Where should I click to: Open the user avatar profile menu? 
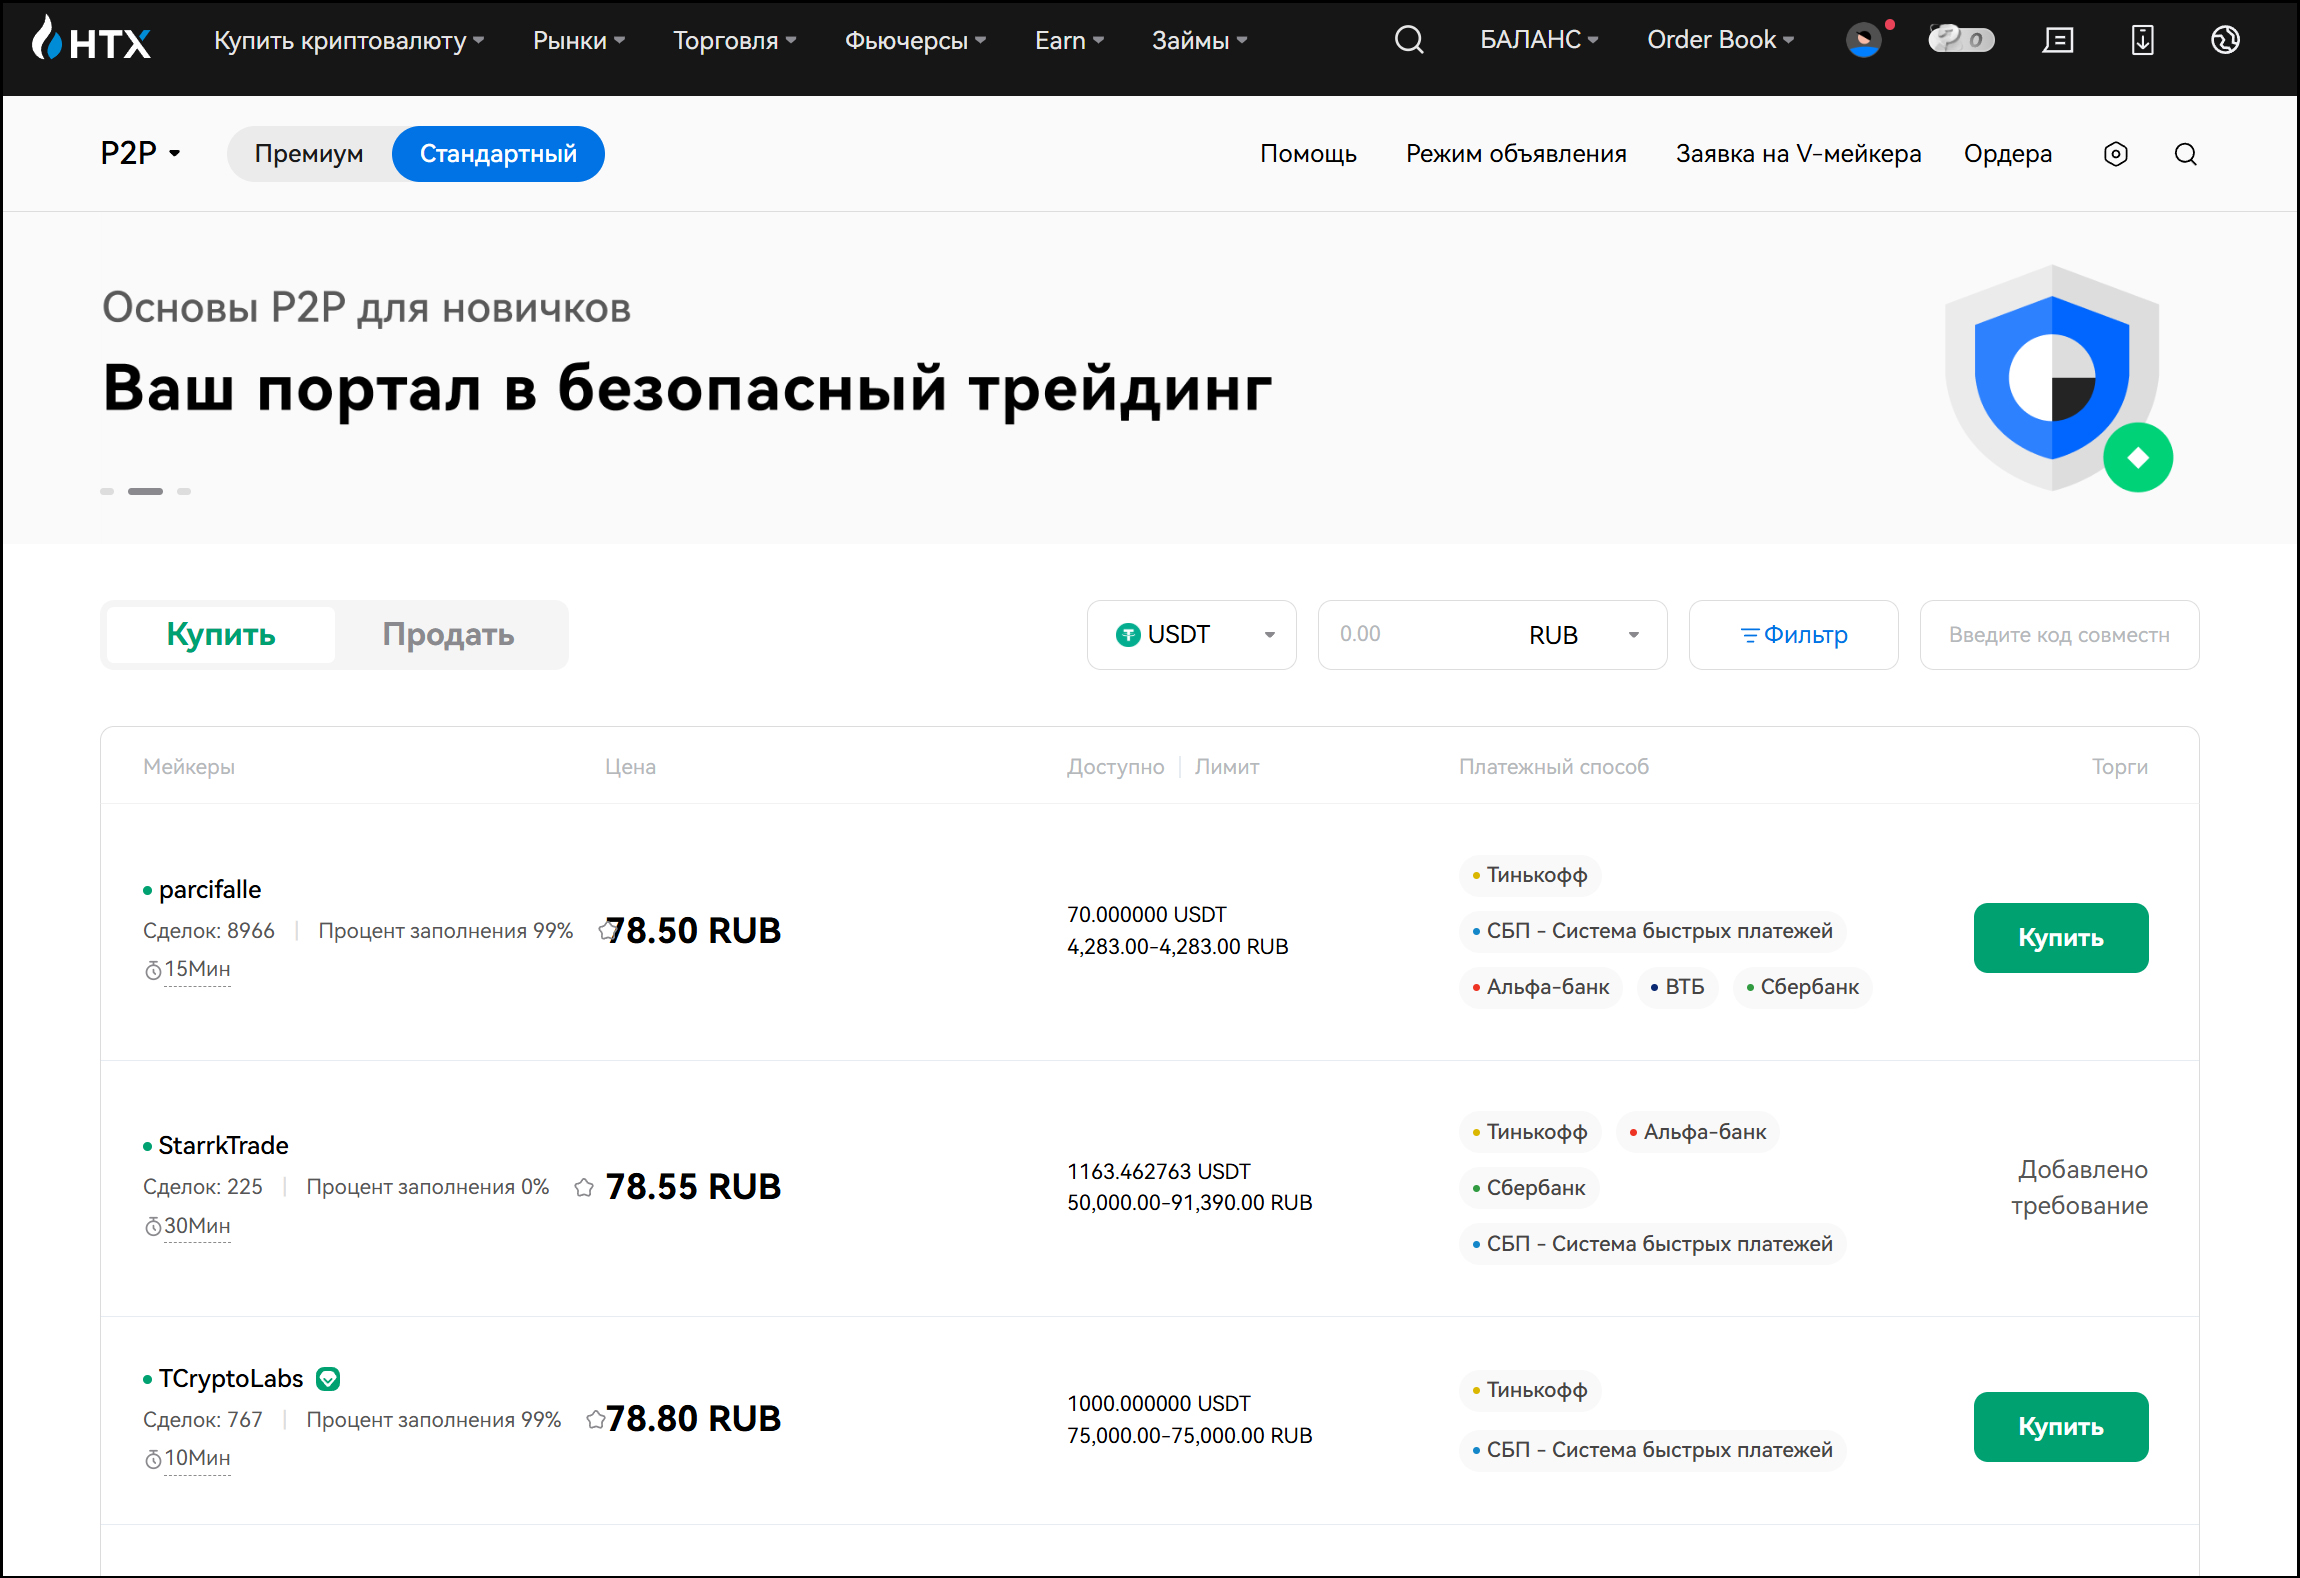[x=1863, y=40]
